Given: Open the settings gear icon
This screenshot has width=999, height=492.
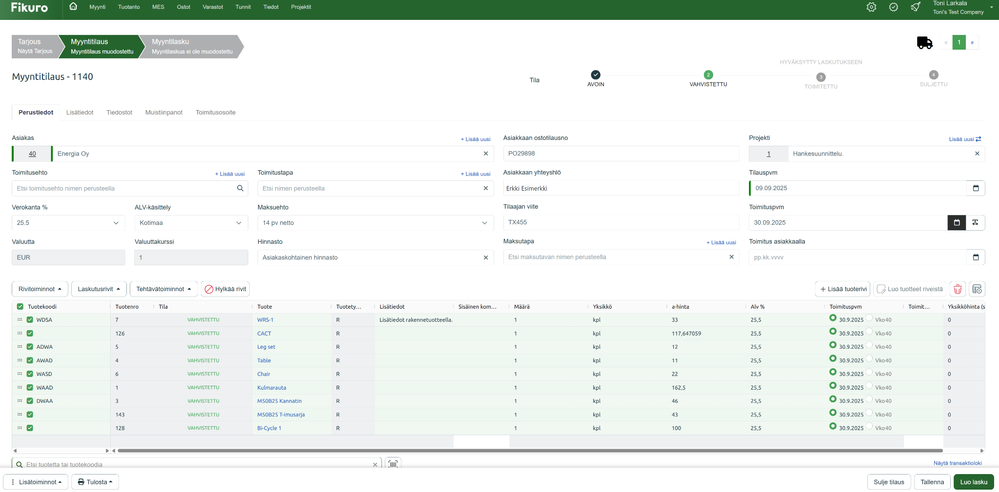Looking at the screenshot, I should point(872,7).
